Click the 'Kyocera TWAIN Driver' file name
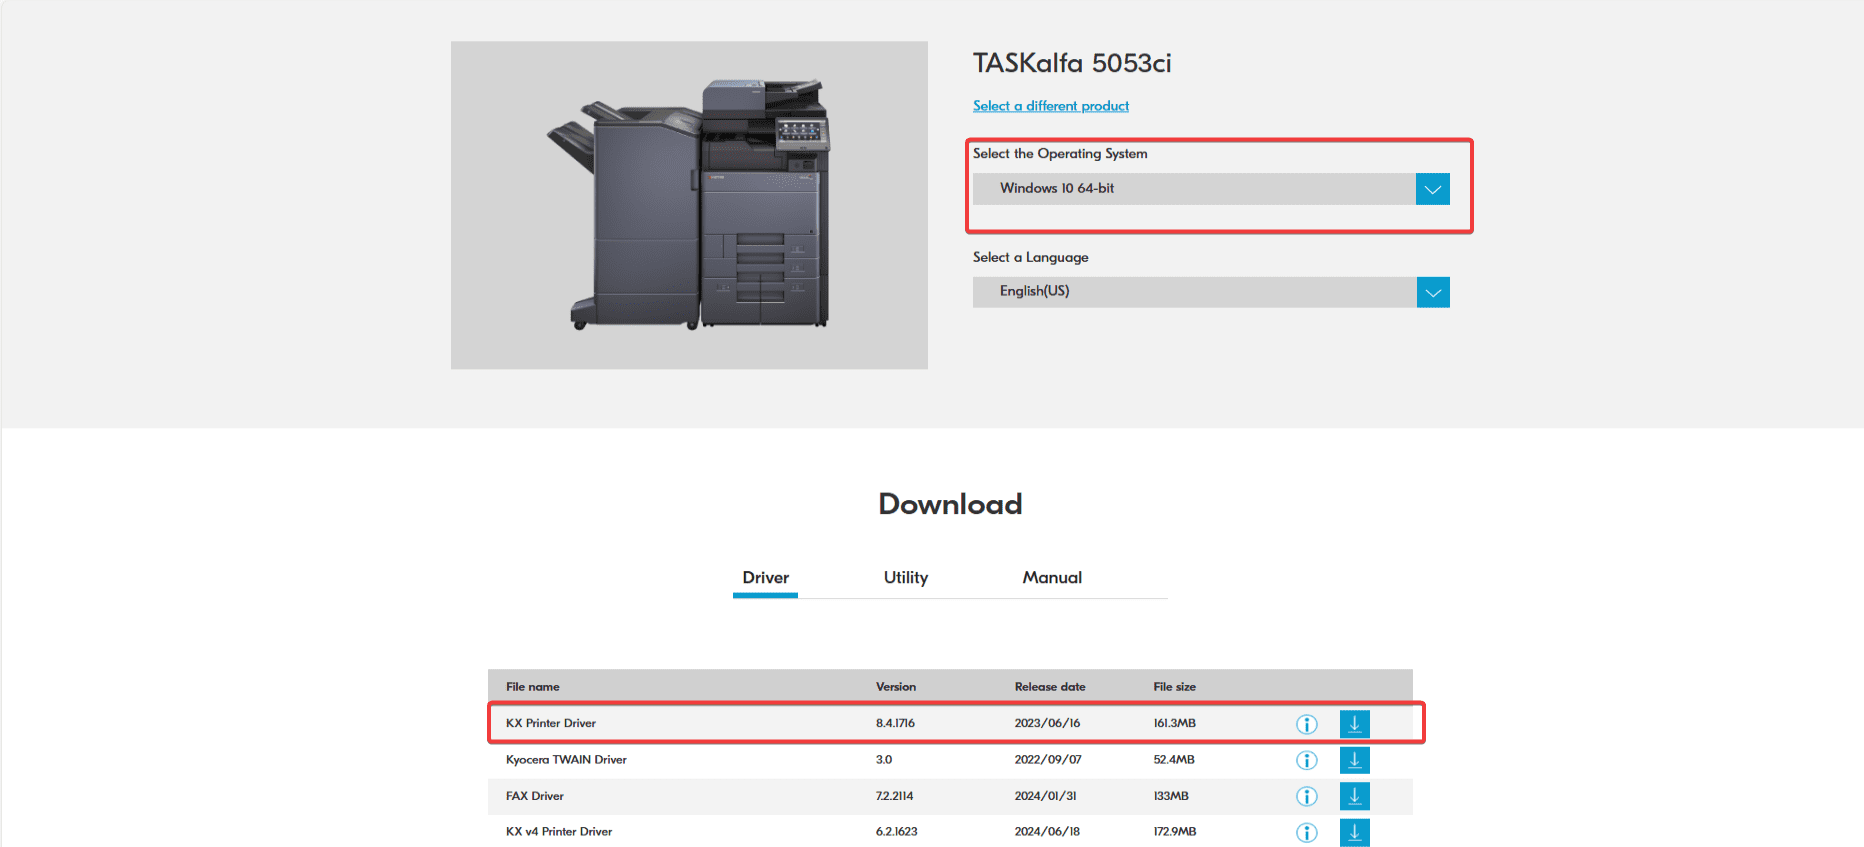The height and width of the screenshot is (847, 1864). pyautogui.click(x=566, y=760)
